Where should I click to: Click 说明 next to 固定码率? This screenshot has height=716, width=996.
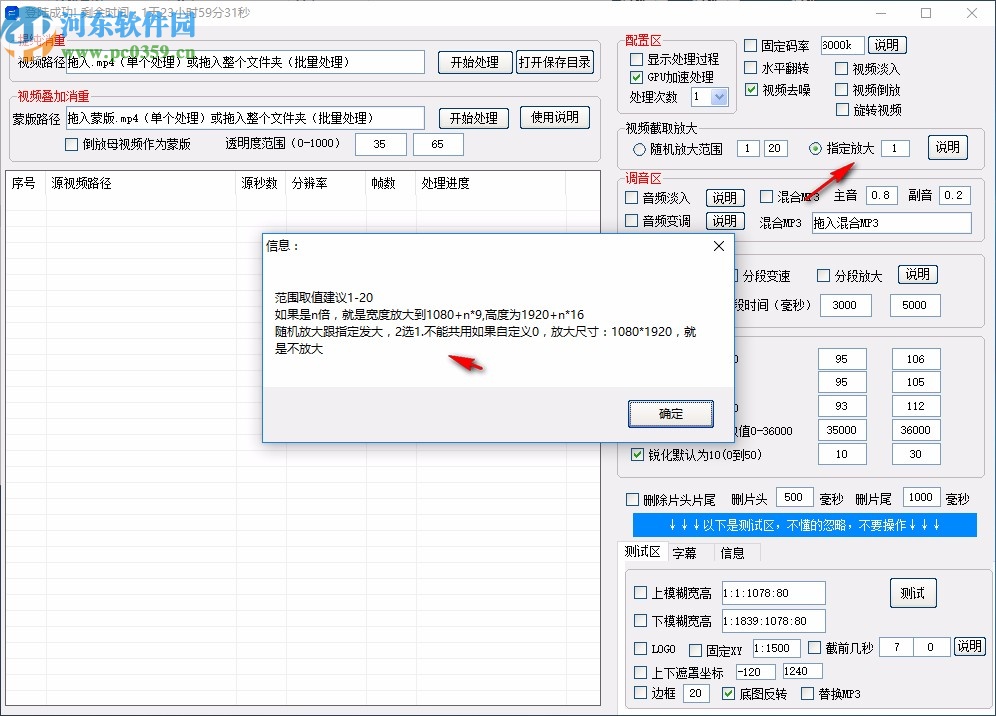coord(889,44)
